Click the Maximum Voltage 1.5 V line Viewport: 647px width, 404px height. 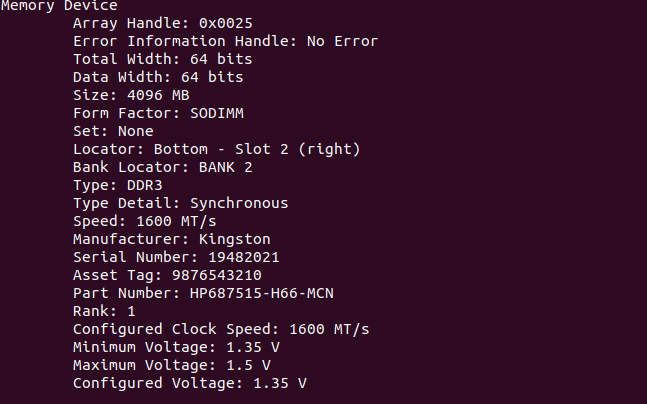[x=171, y=365]
